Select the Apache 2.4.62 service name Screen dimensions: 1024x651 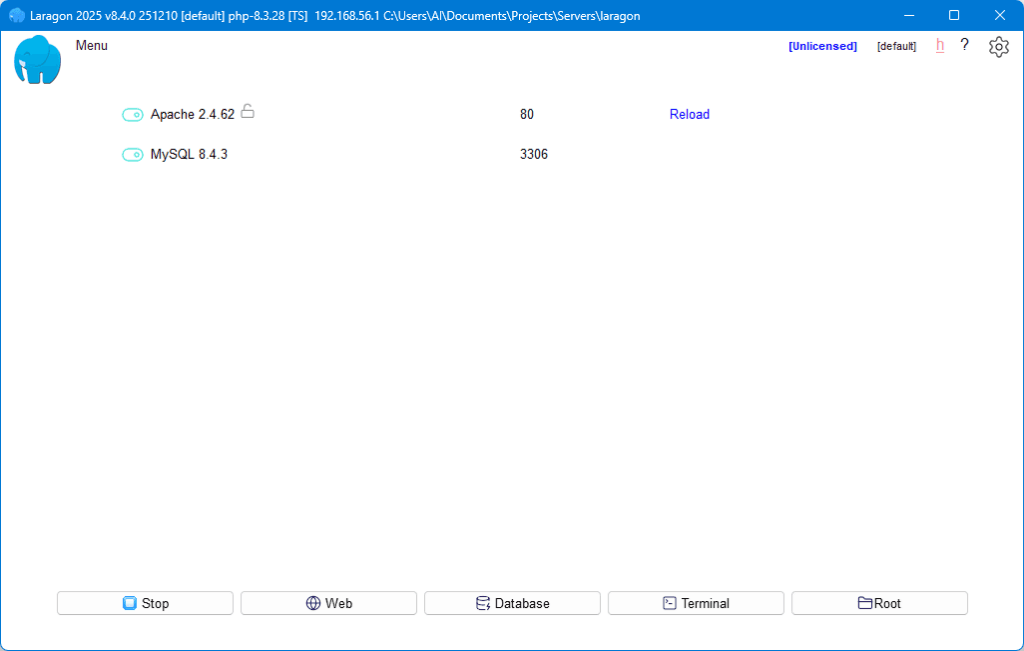point(192,115)
